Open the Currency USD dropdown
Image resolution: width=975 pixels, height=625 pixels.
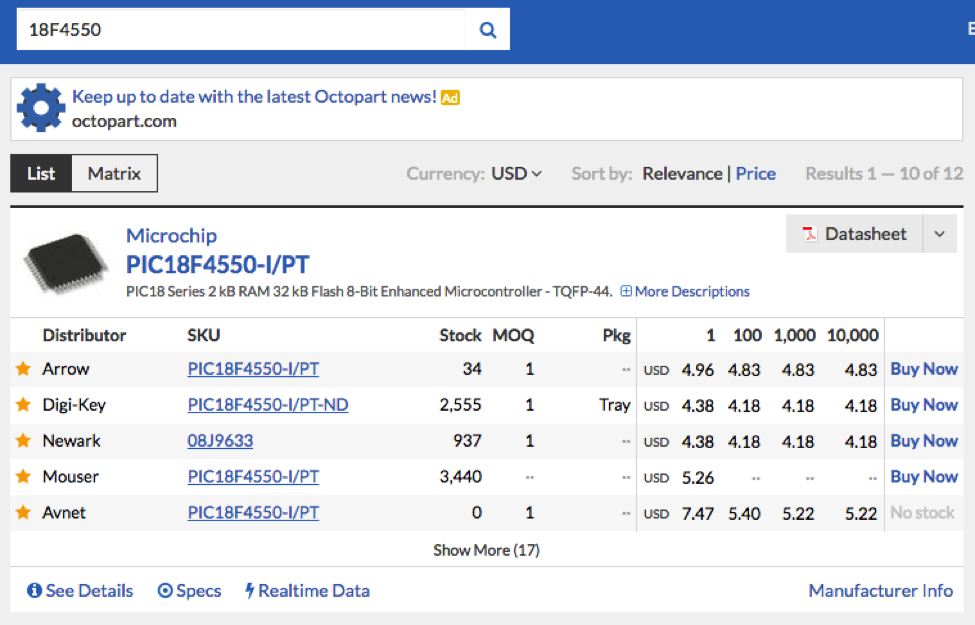tap(516, 174)
